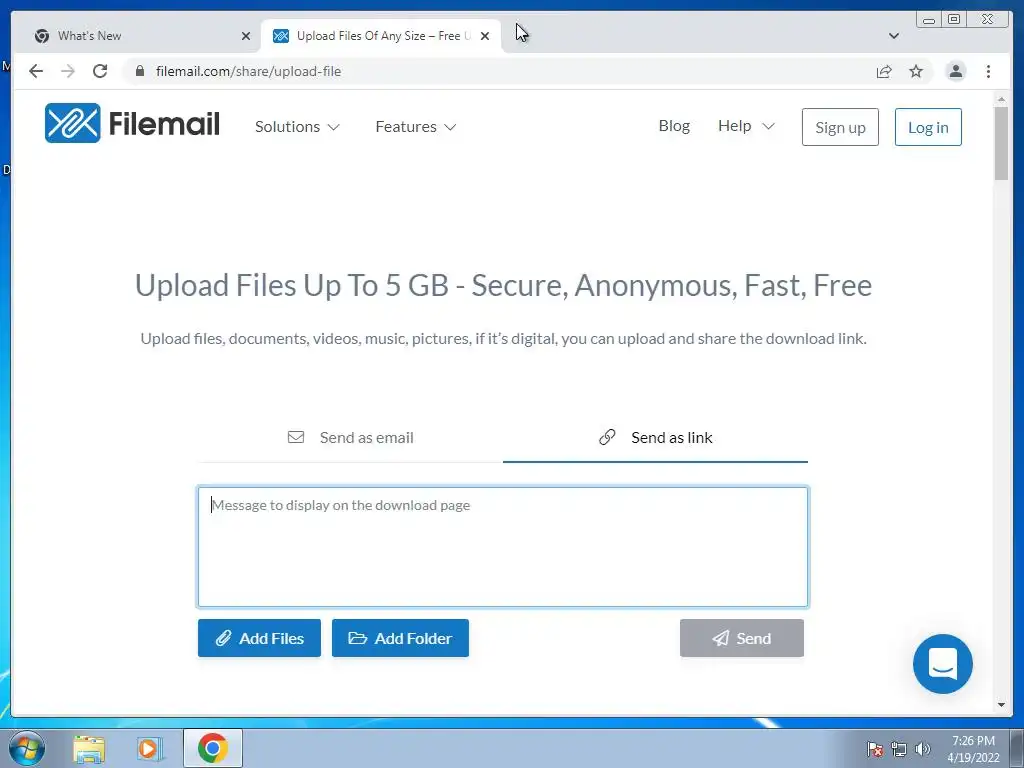View site security lock info
The image size is (1024, 768).
click(x=139, y=71)
